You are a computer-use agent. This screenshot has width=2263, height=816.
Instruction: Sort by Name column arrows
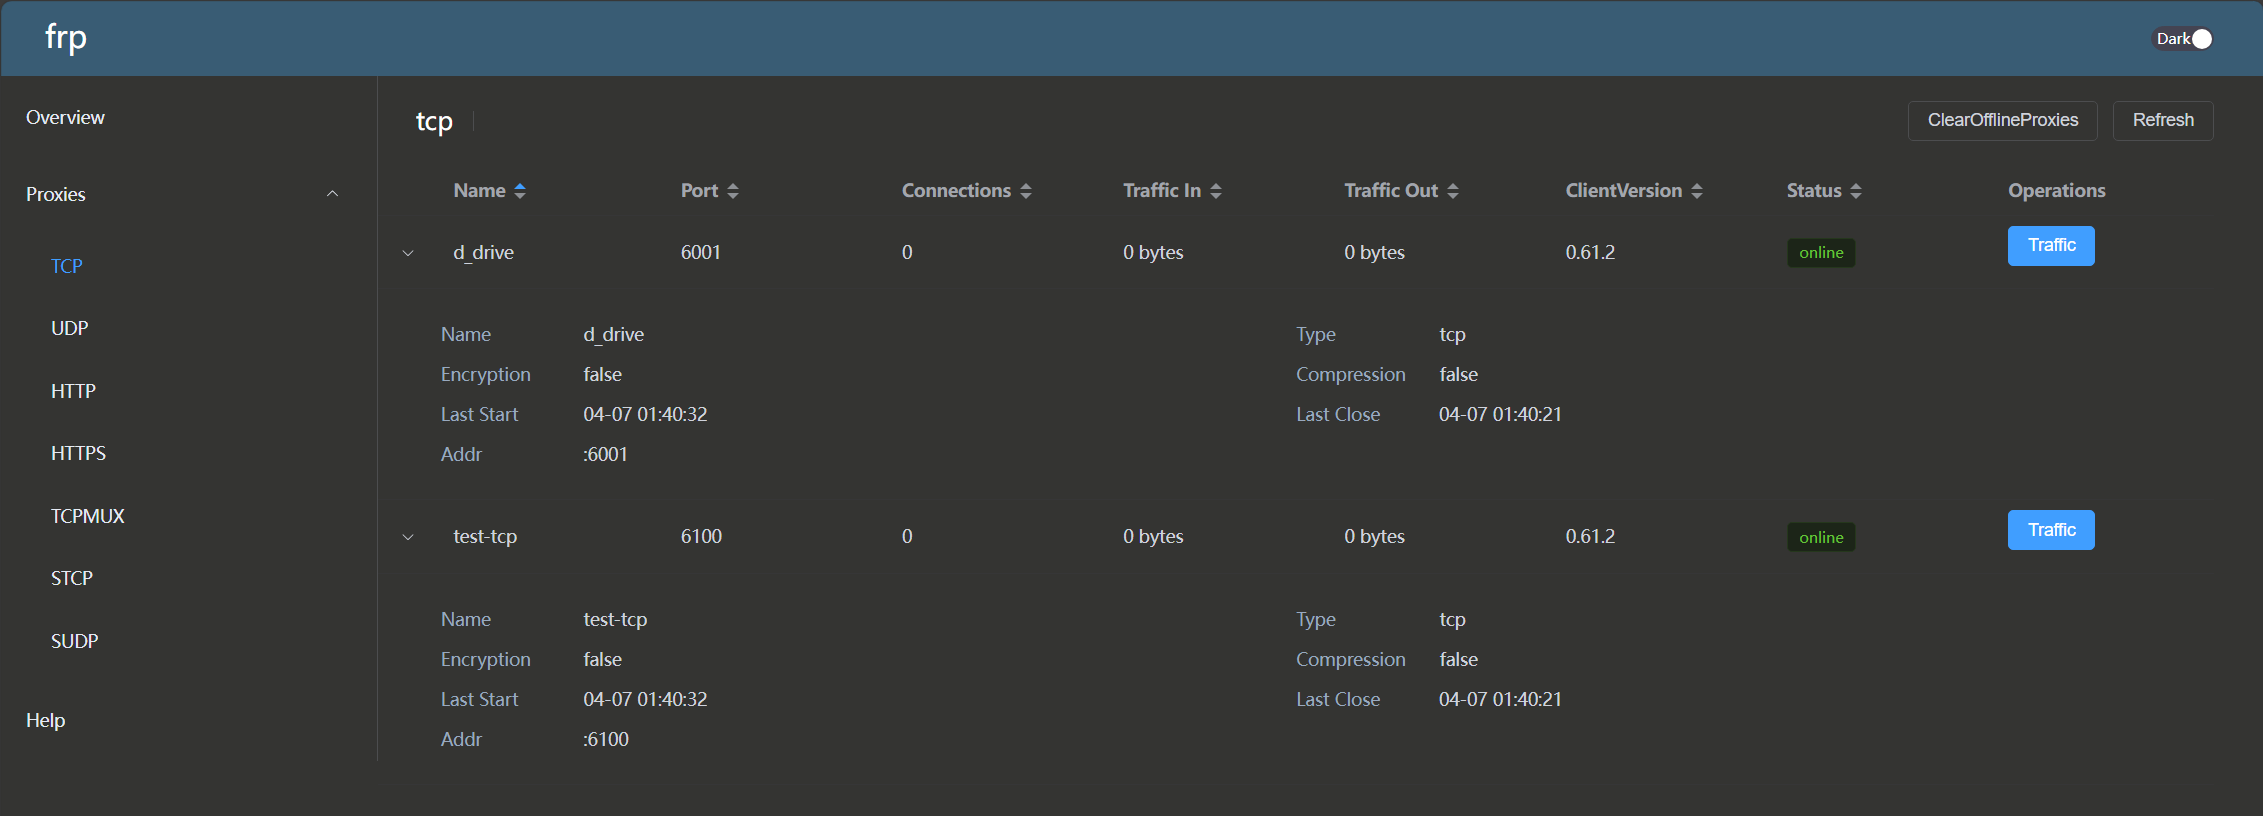click(519, 191)
